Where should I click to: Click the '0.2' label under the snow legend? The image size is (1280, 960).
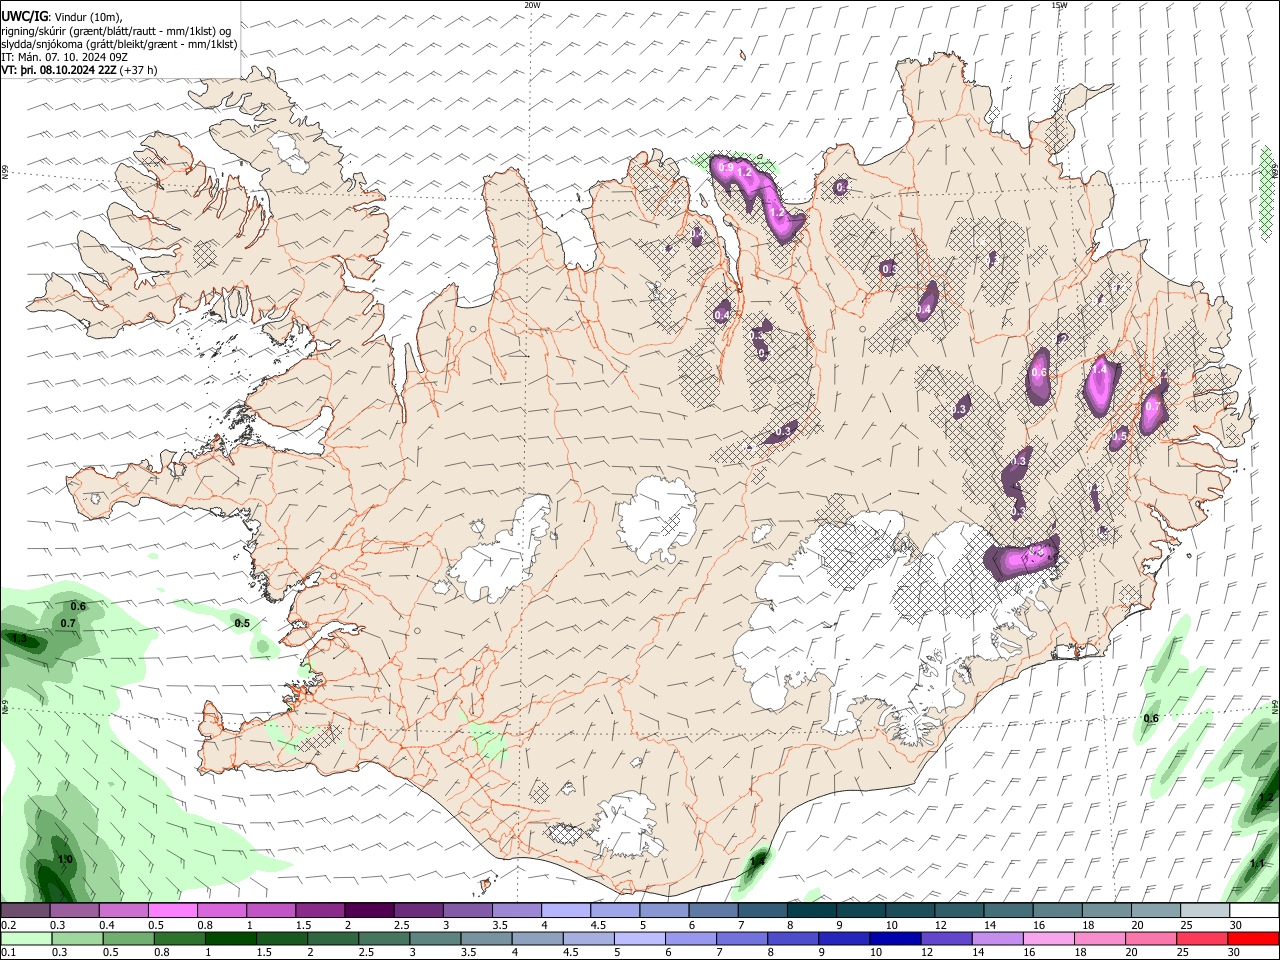pyautogui.click(x=8, y=925)
